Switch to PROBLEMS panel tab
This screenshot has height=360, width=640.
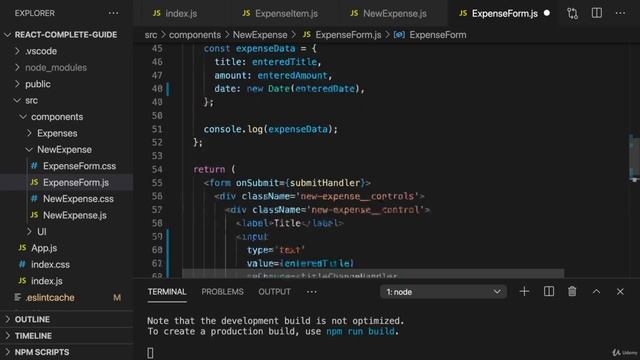222,292
